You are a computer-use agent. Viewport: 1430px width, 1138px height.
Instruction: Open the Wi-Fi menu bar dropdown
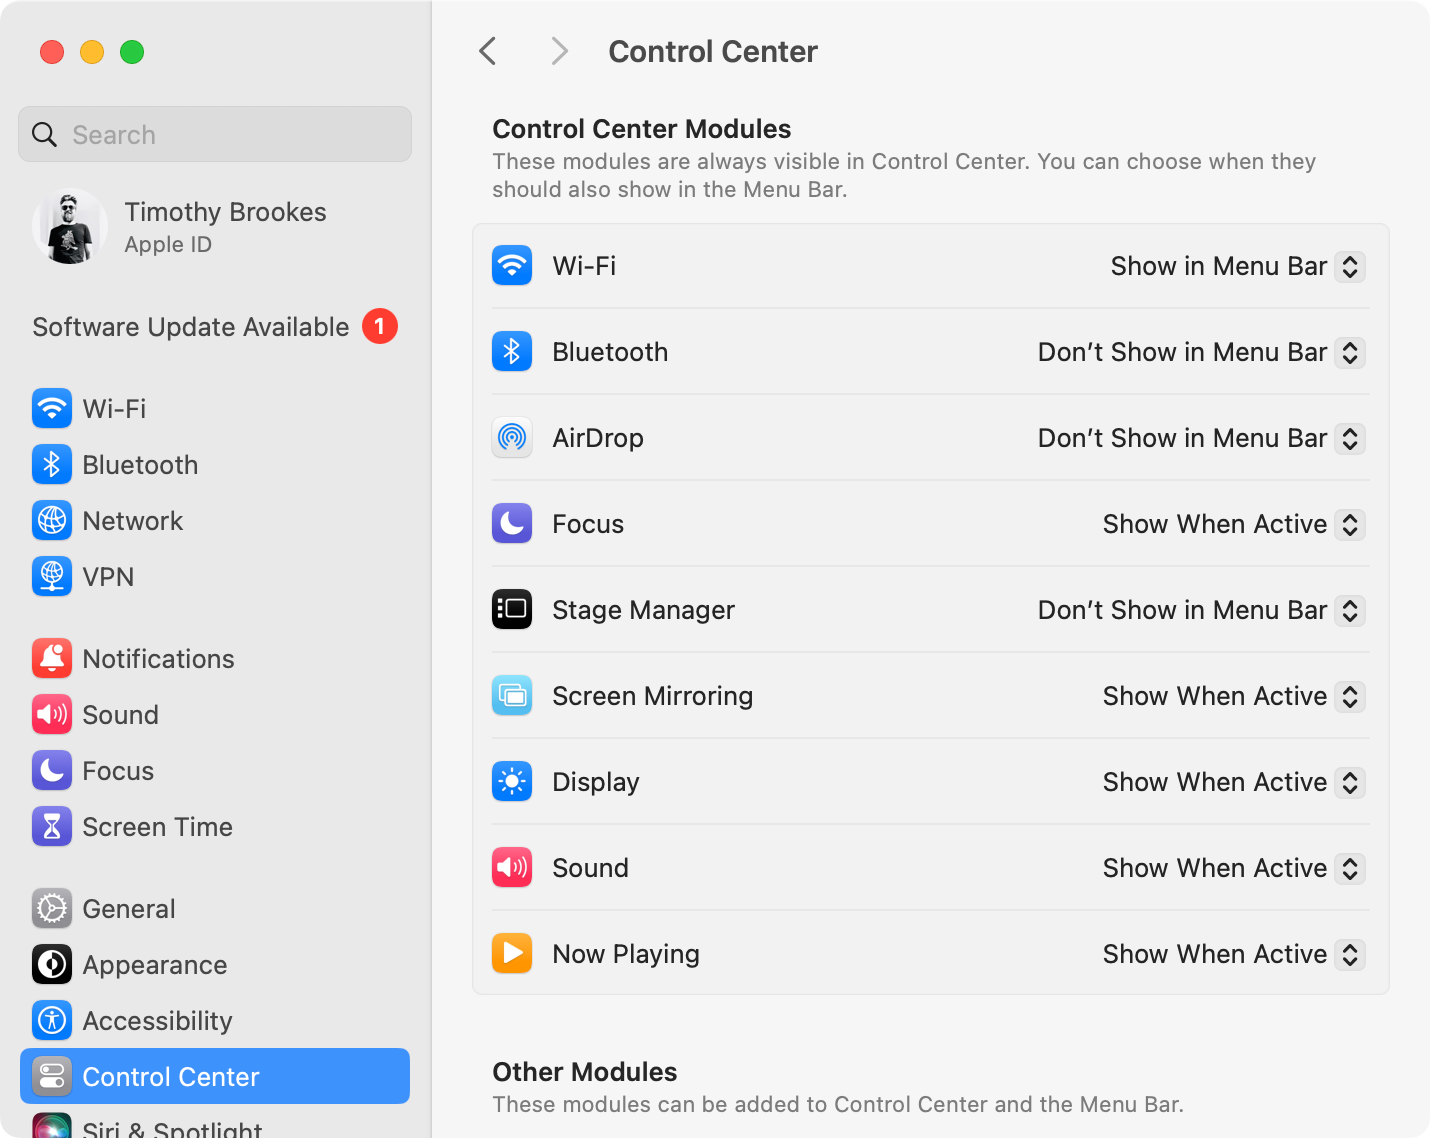(x=1350, y=266)
